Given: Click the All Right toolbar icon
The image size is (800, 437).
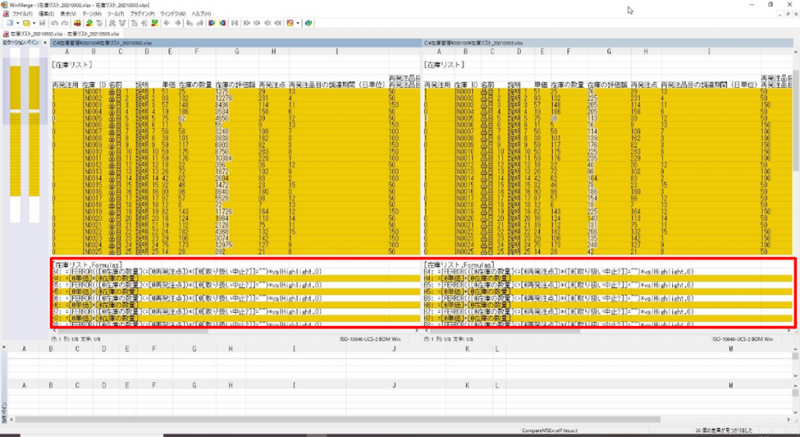Looking at the screenshot, I should (211, 23).
